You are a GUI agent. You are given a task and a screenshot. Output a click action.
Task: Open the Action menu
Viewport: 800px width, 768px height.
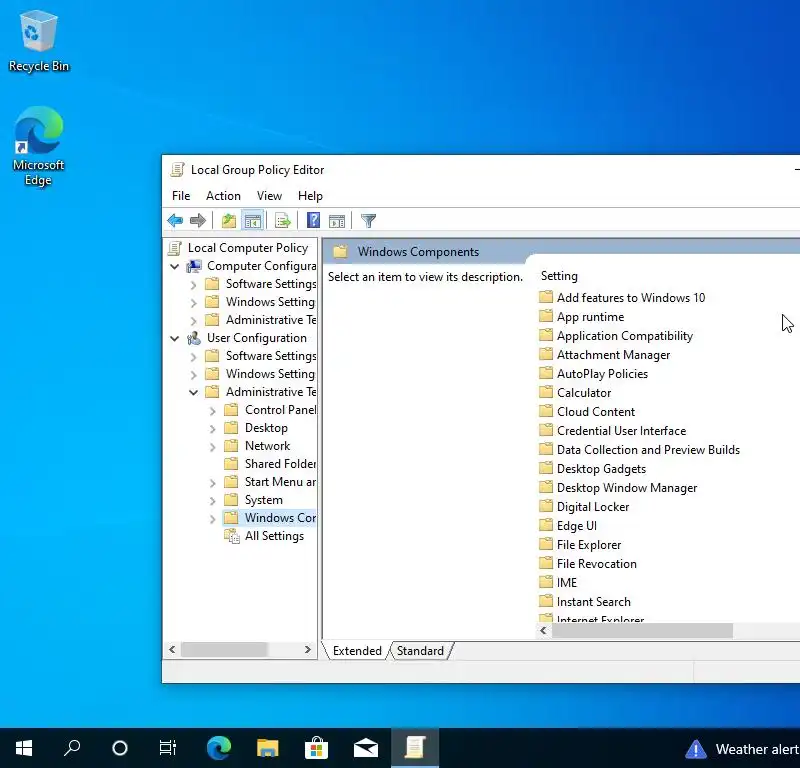click(223, 196)
